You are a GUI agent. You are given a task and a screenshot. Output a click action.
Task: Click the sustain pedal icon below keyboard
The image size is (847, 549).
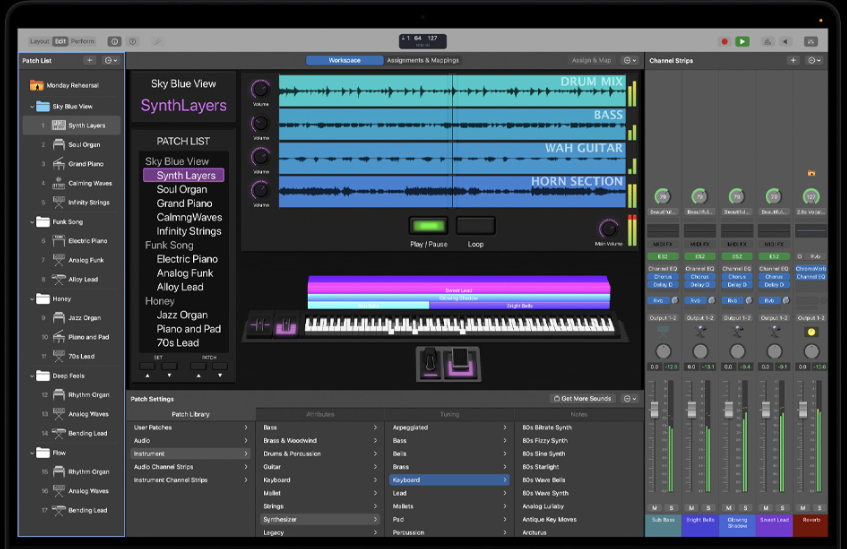pyautogui.click(x=430, y=363)
